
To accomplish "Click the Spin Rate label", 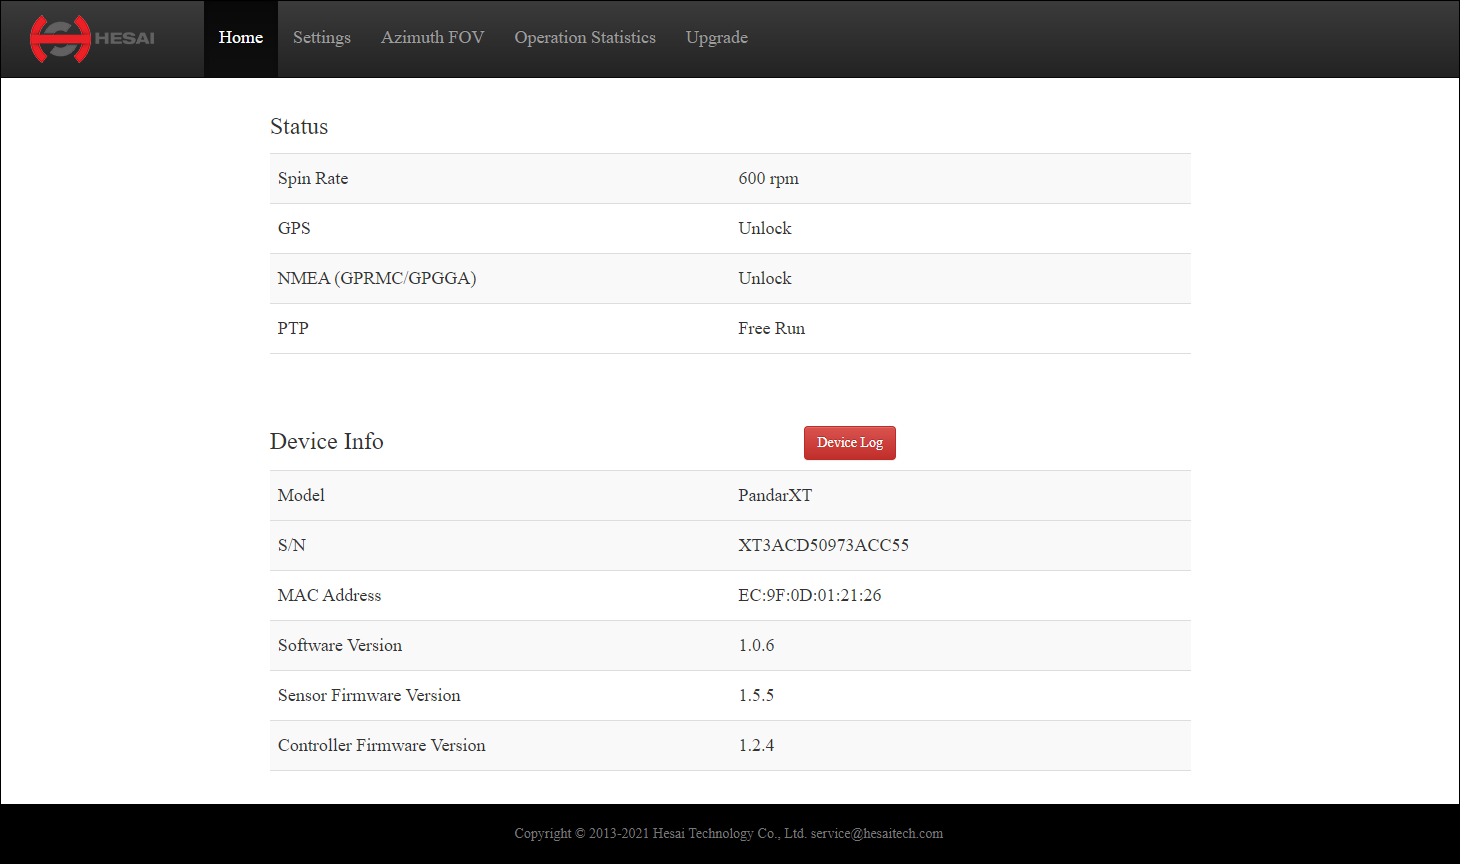I will point(313,179).
